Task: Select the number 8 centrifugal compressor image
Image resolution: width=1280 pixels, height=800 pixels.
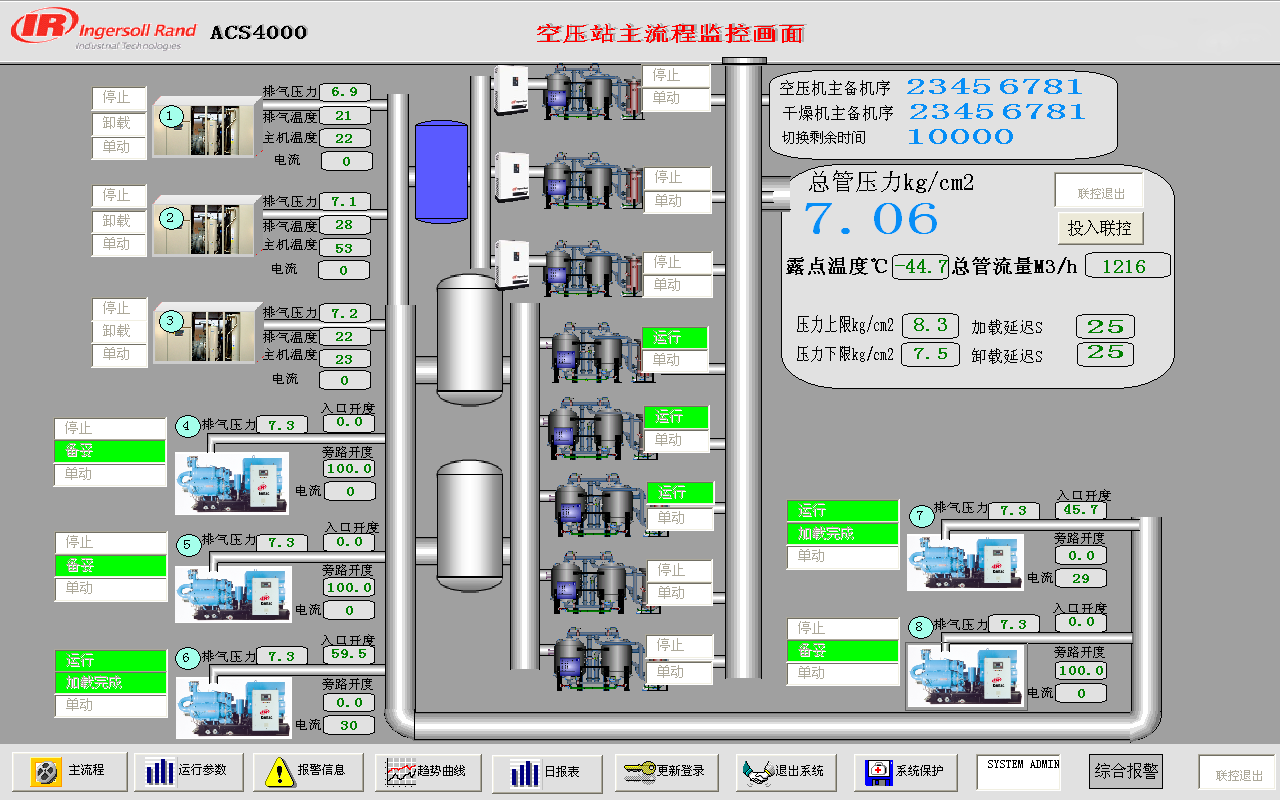Action: pos(965,676)
